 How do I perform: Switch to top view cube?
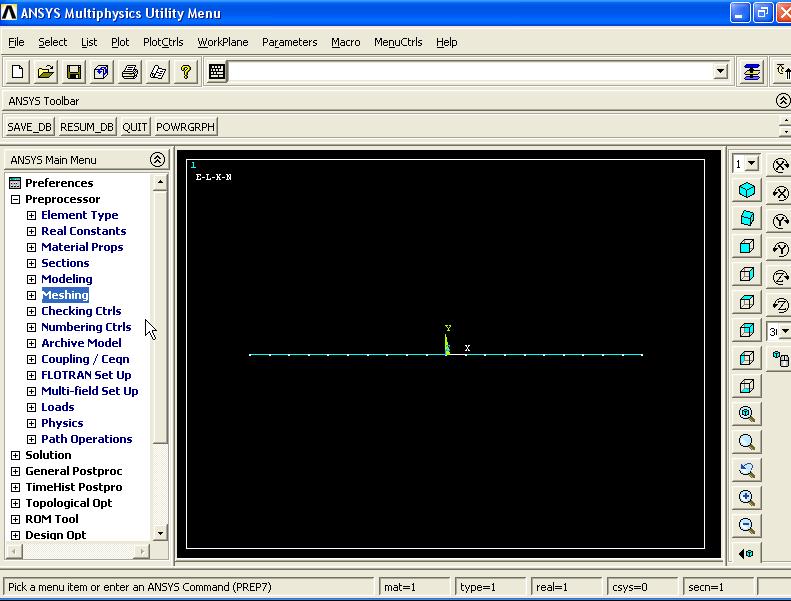[x=747, y=302]
